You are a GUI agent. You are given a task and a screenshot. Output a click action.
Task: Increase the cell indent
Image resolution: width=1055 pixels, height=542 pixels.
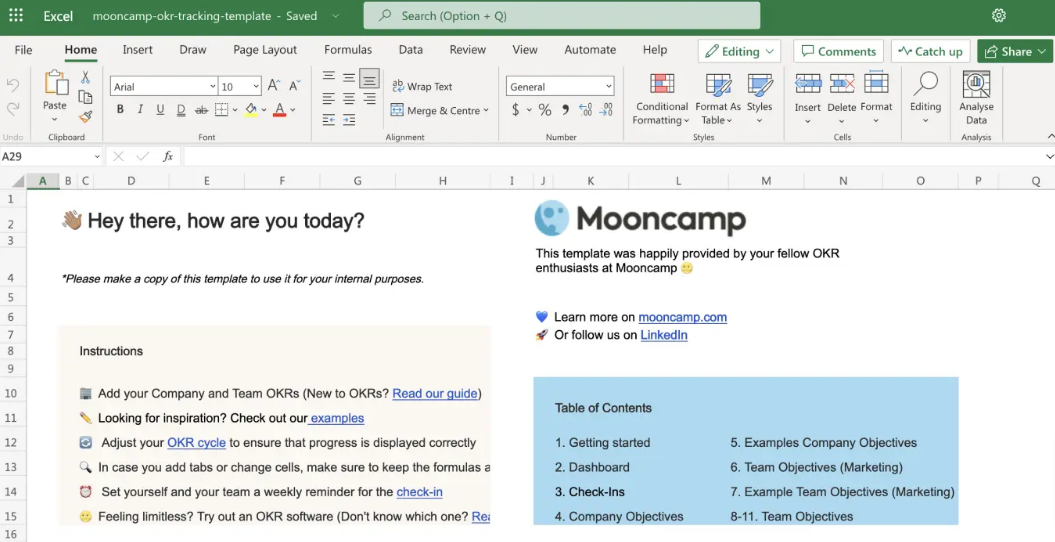coord(349,120)
